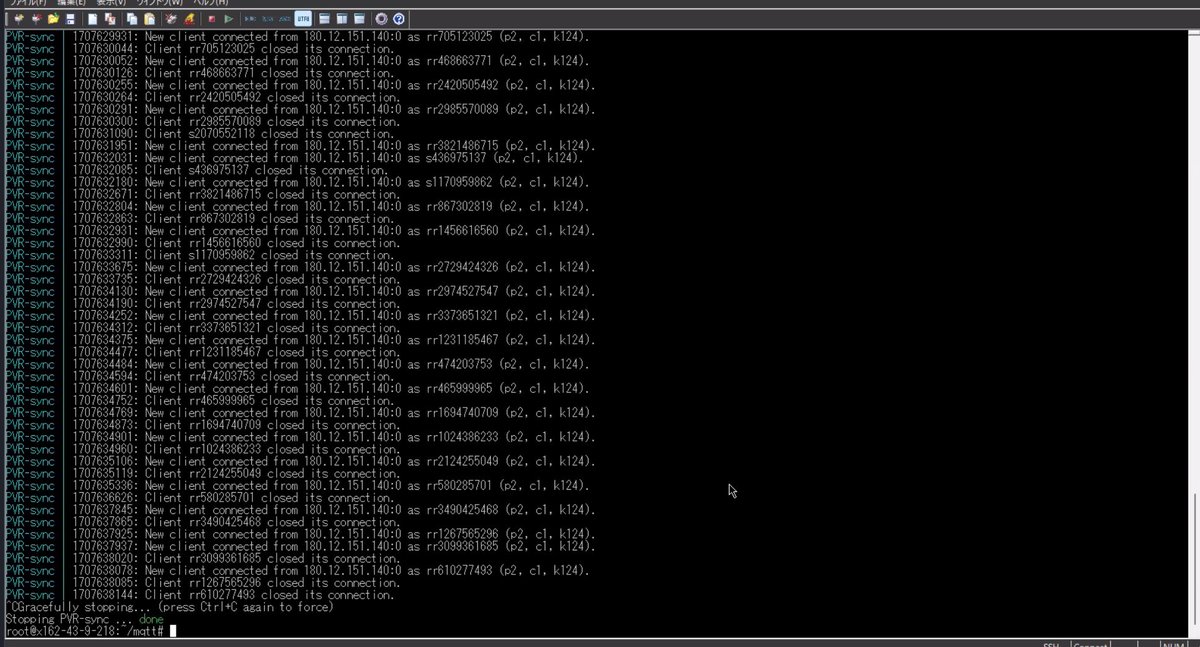The image size is (1200, 647).
Task: Click the line connecting as rr2124255049
Action: tap(300, 461)
